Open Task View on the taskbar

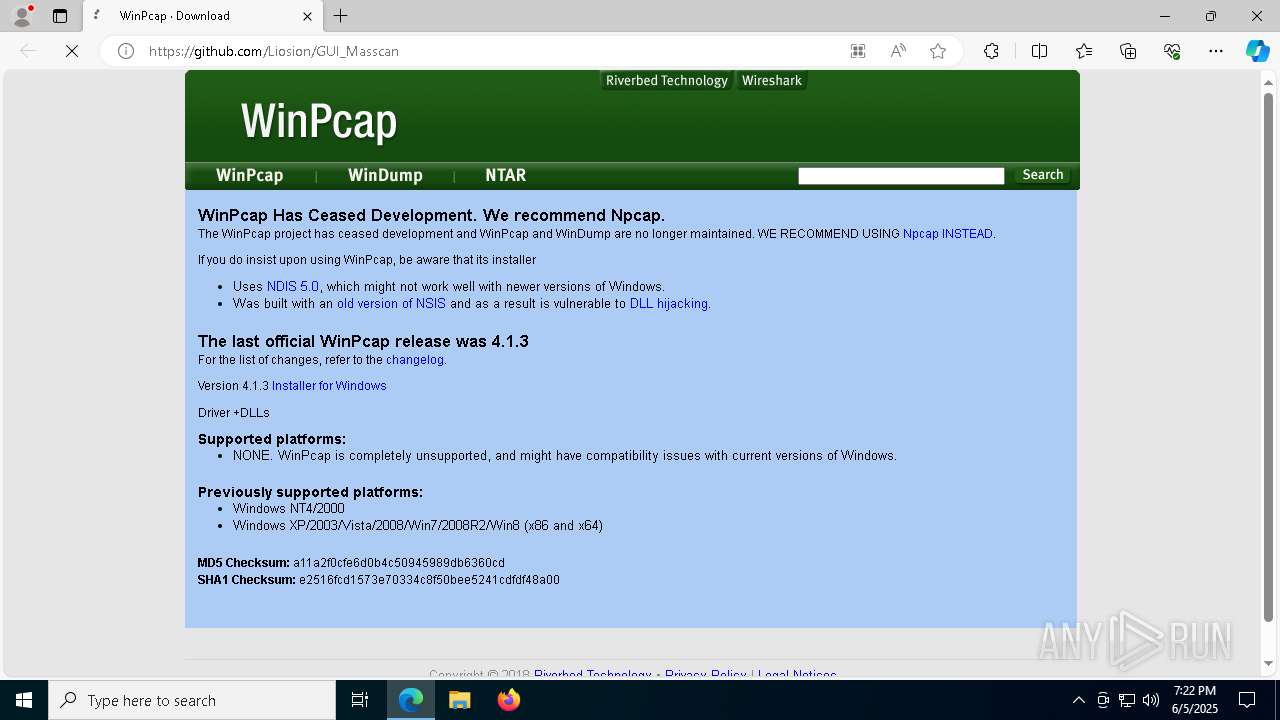[360, 700]
